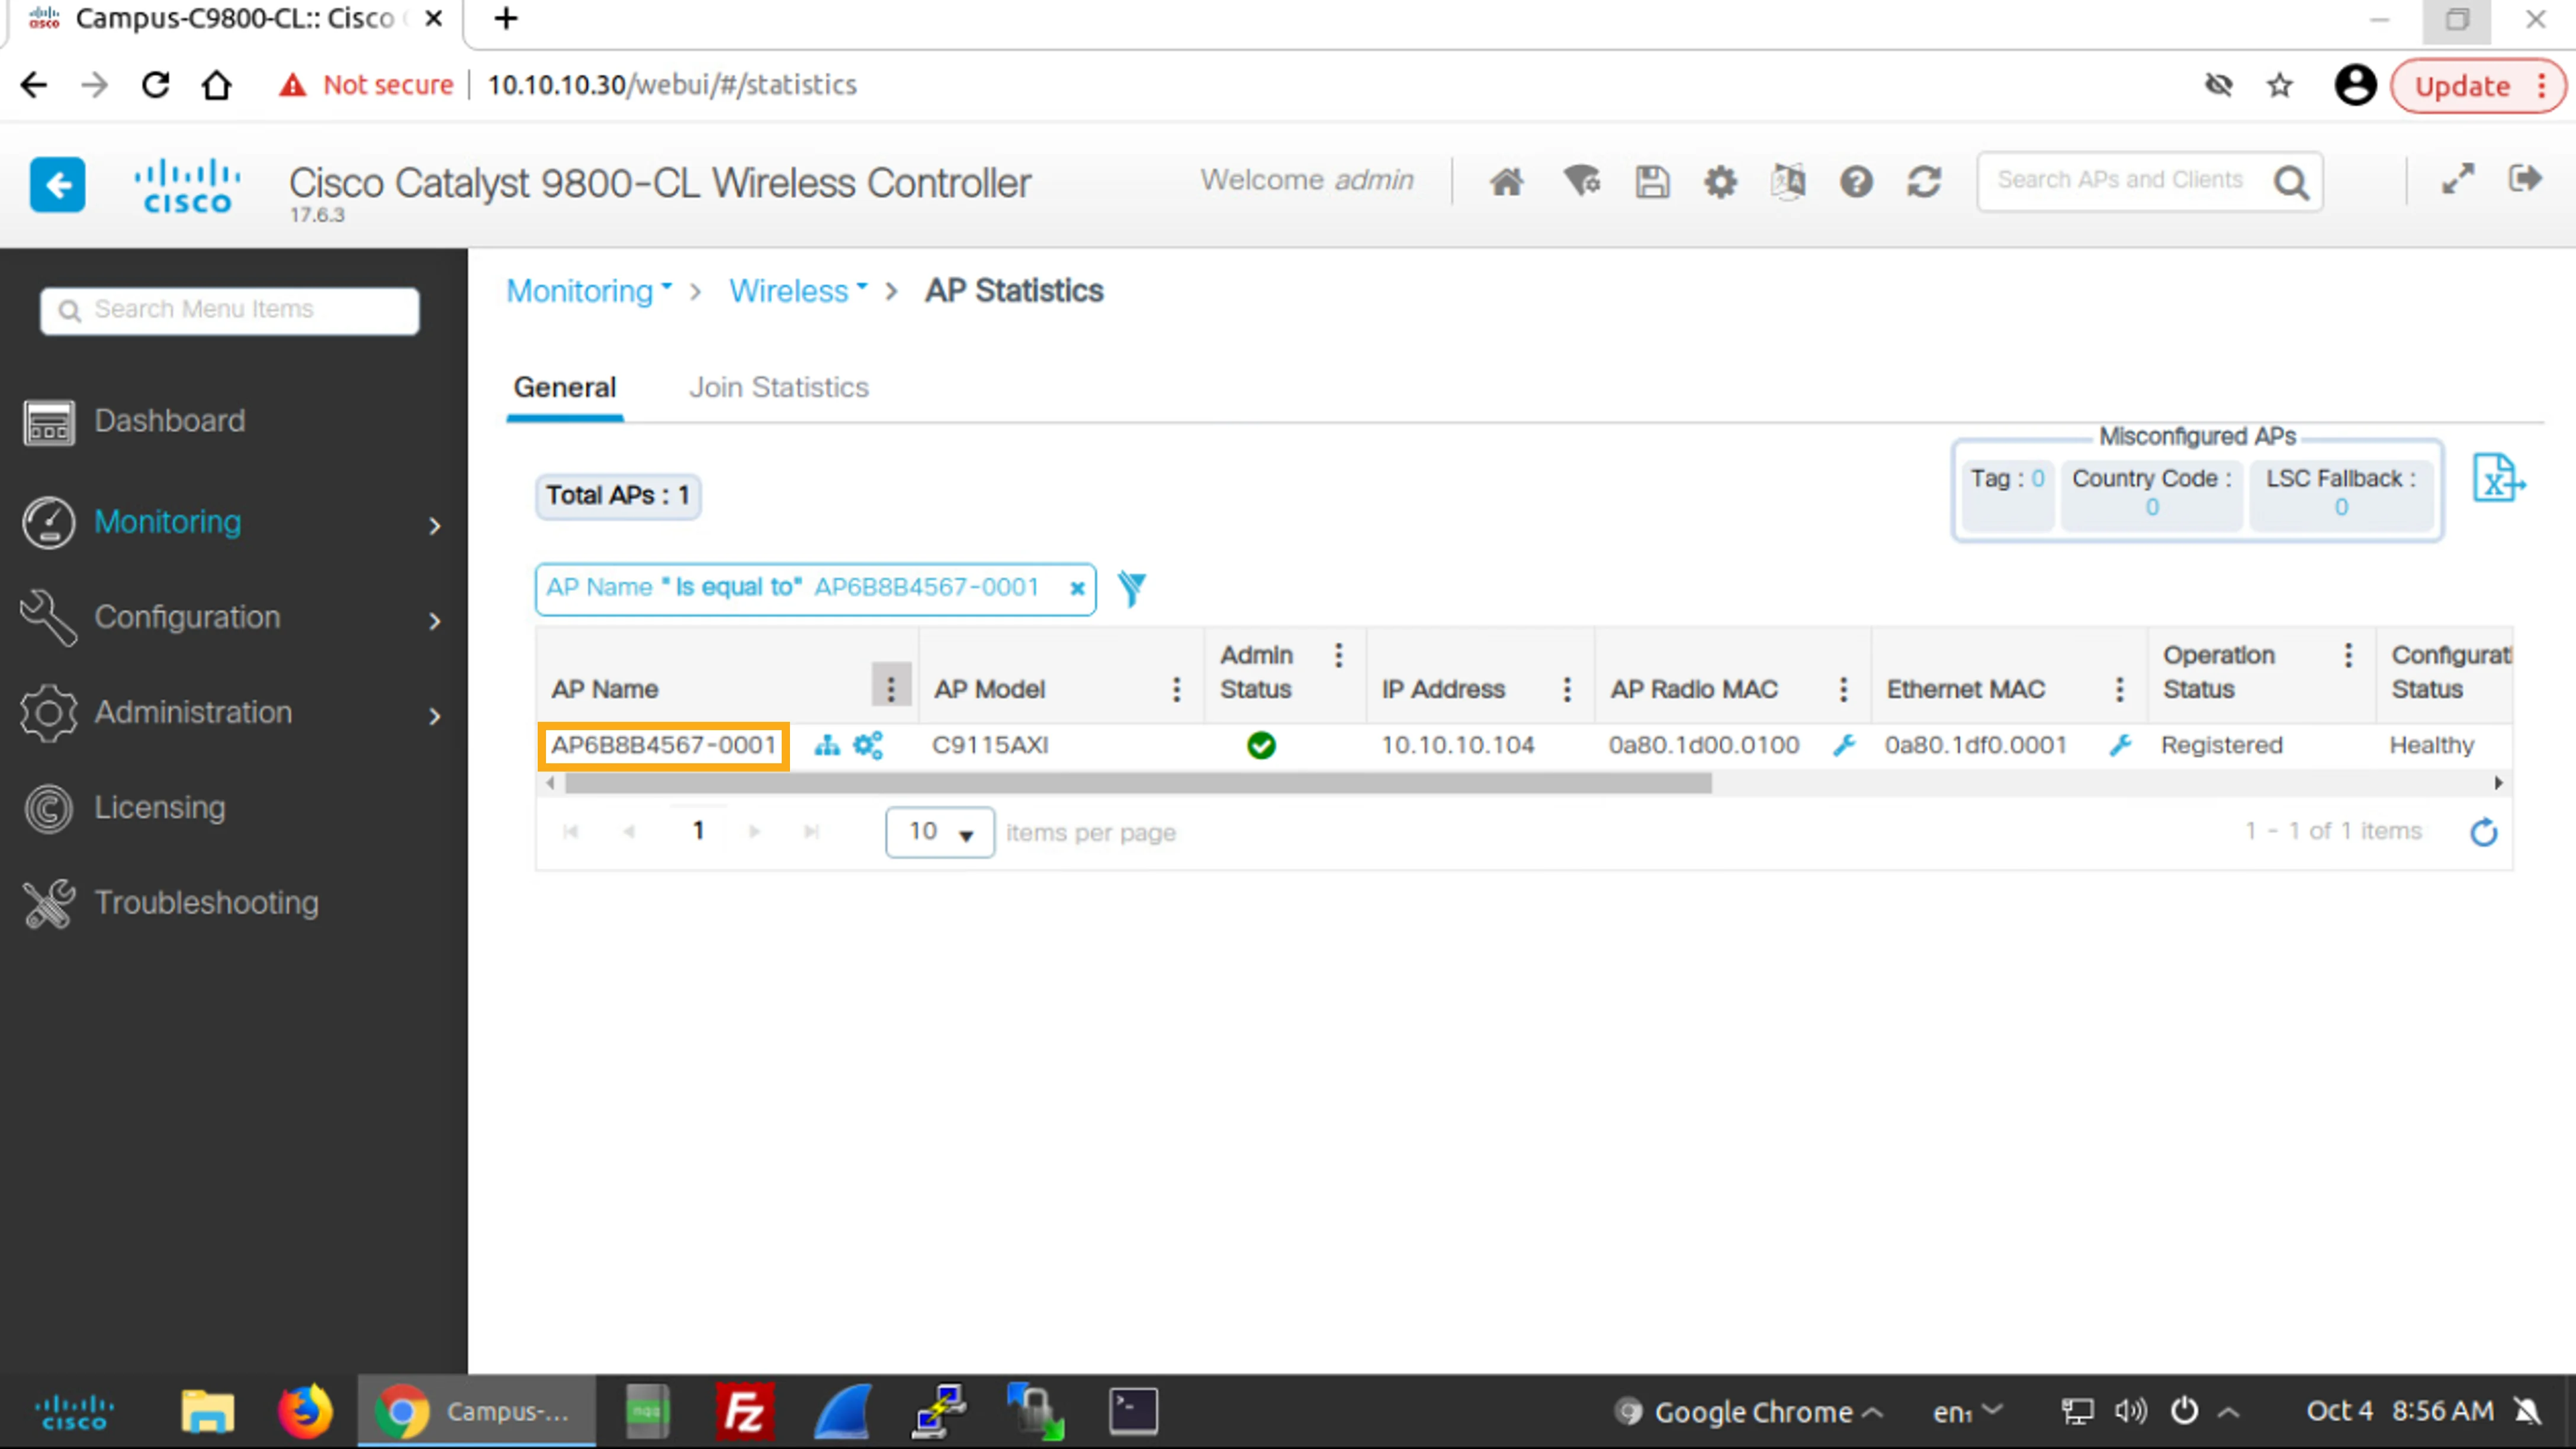This screenshot has height=1449, width=2576.
Task: Click the filter funnel icon
Action: point(1131,588)
